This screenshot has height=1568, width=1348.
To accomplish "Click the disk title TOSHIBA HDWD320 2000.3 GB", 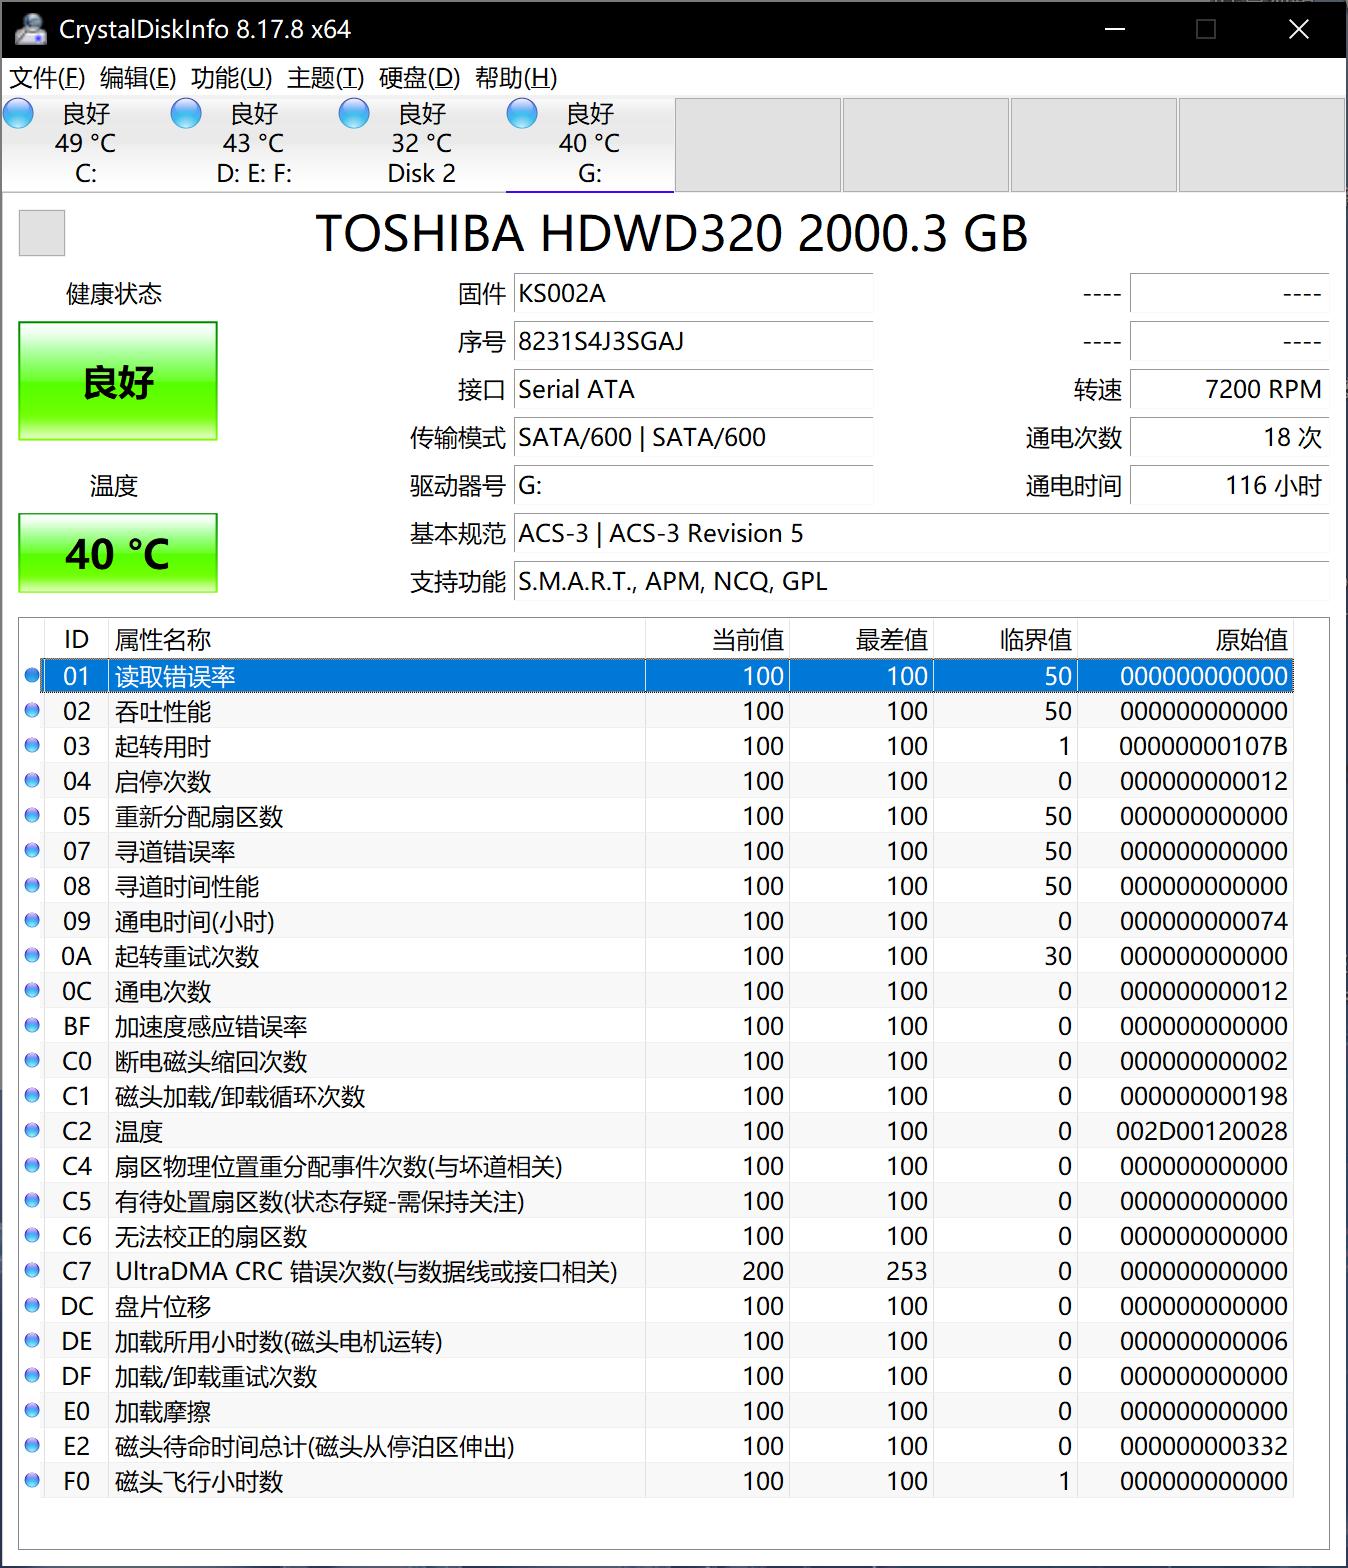I will [x=672, y=233].
